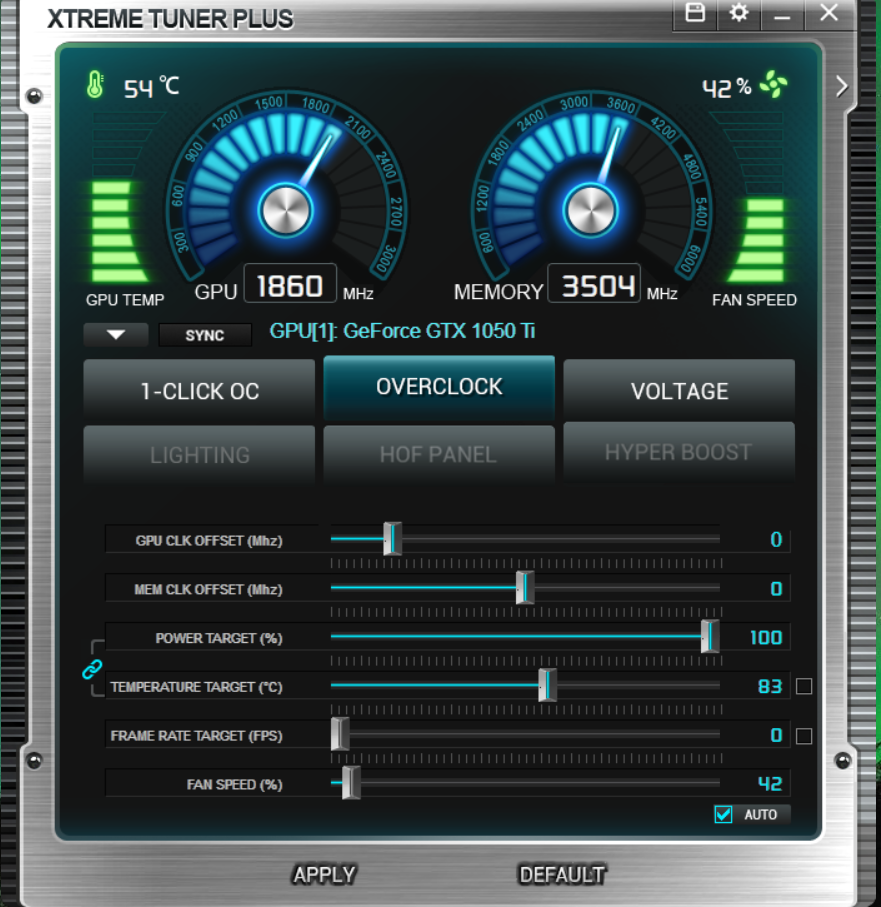The width and height of the screenshot is (881, 907).
Task: Open settings via the gear icon
Action: [739, 13]
